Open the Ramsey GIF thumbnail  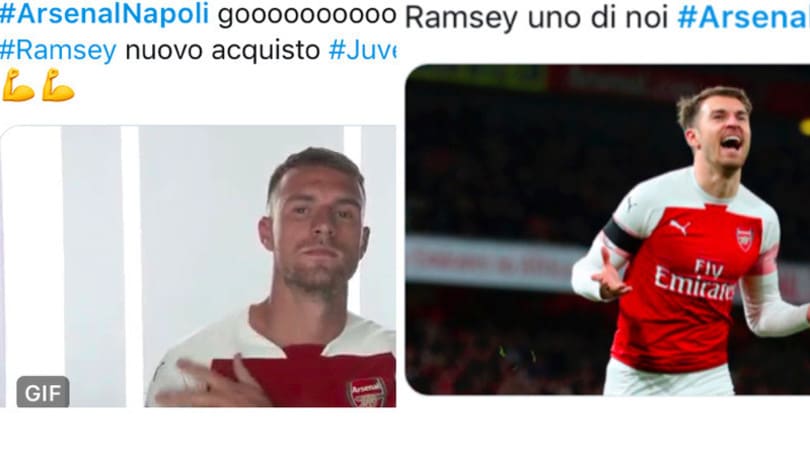tap(198, 266)
